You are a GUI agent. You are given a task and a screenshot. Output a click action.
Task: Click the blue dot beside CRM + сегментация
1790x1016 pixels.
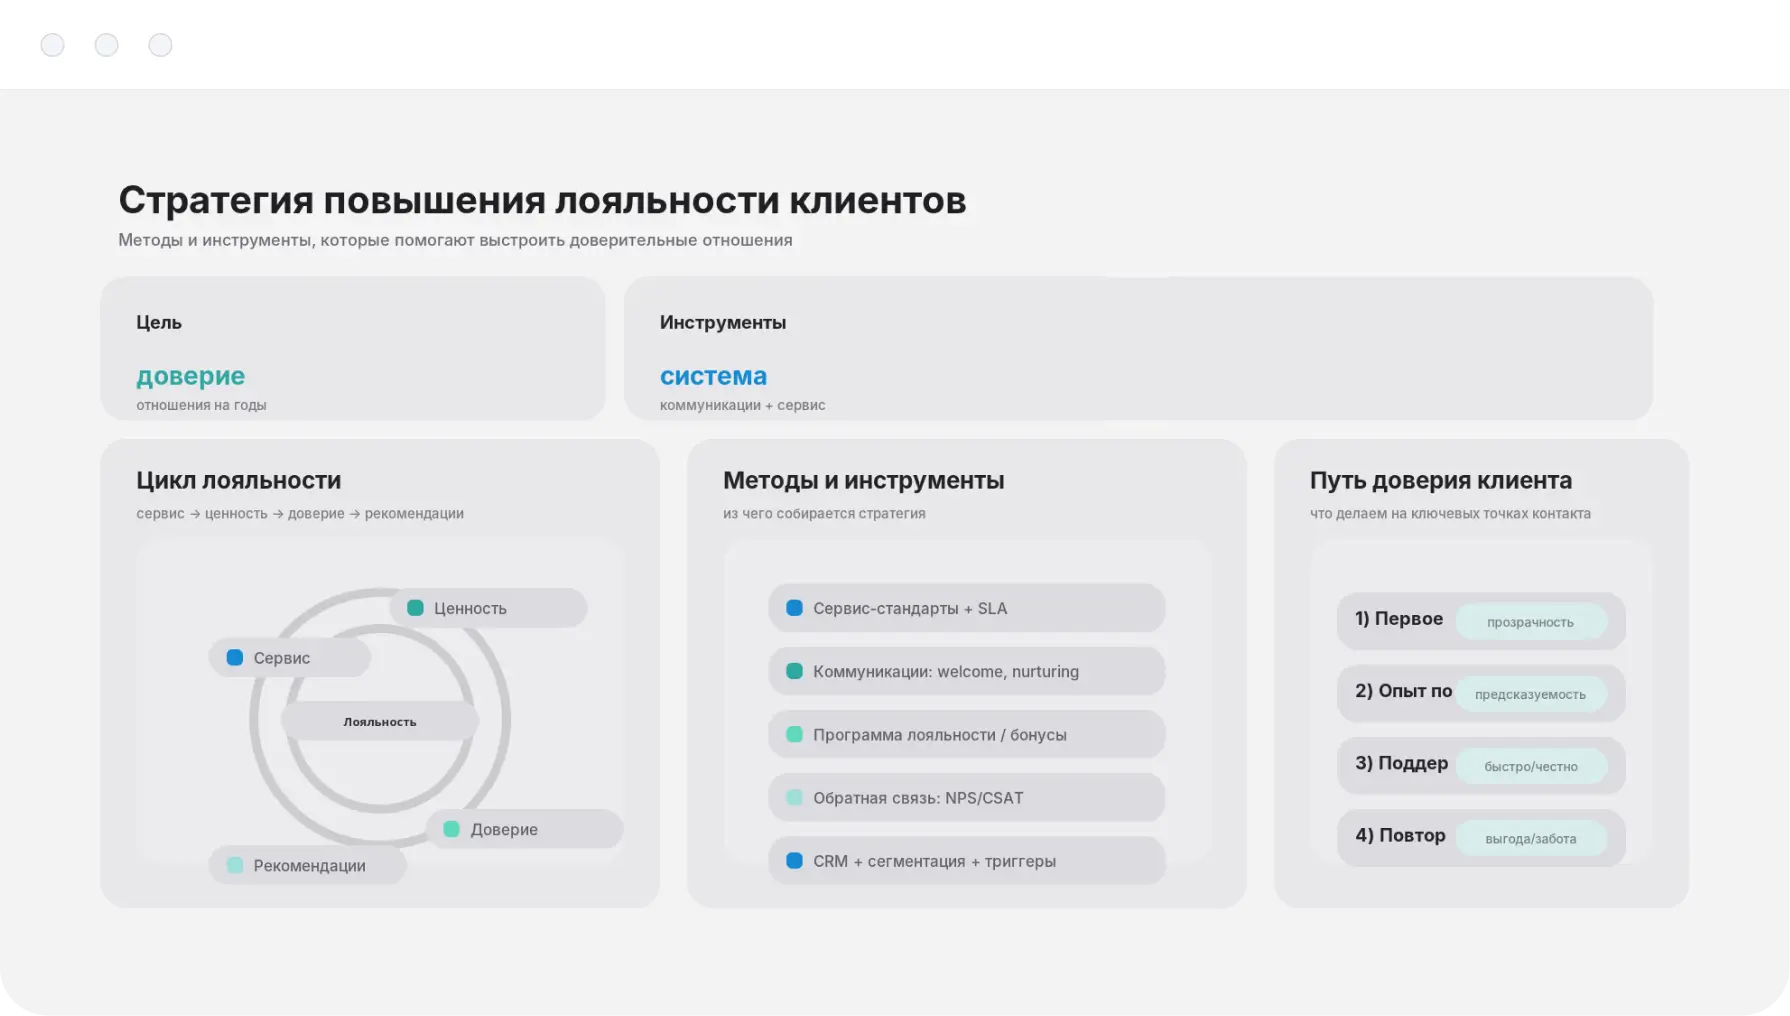point(794,861)
